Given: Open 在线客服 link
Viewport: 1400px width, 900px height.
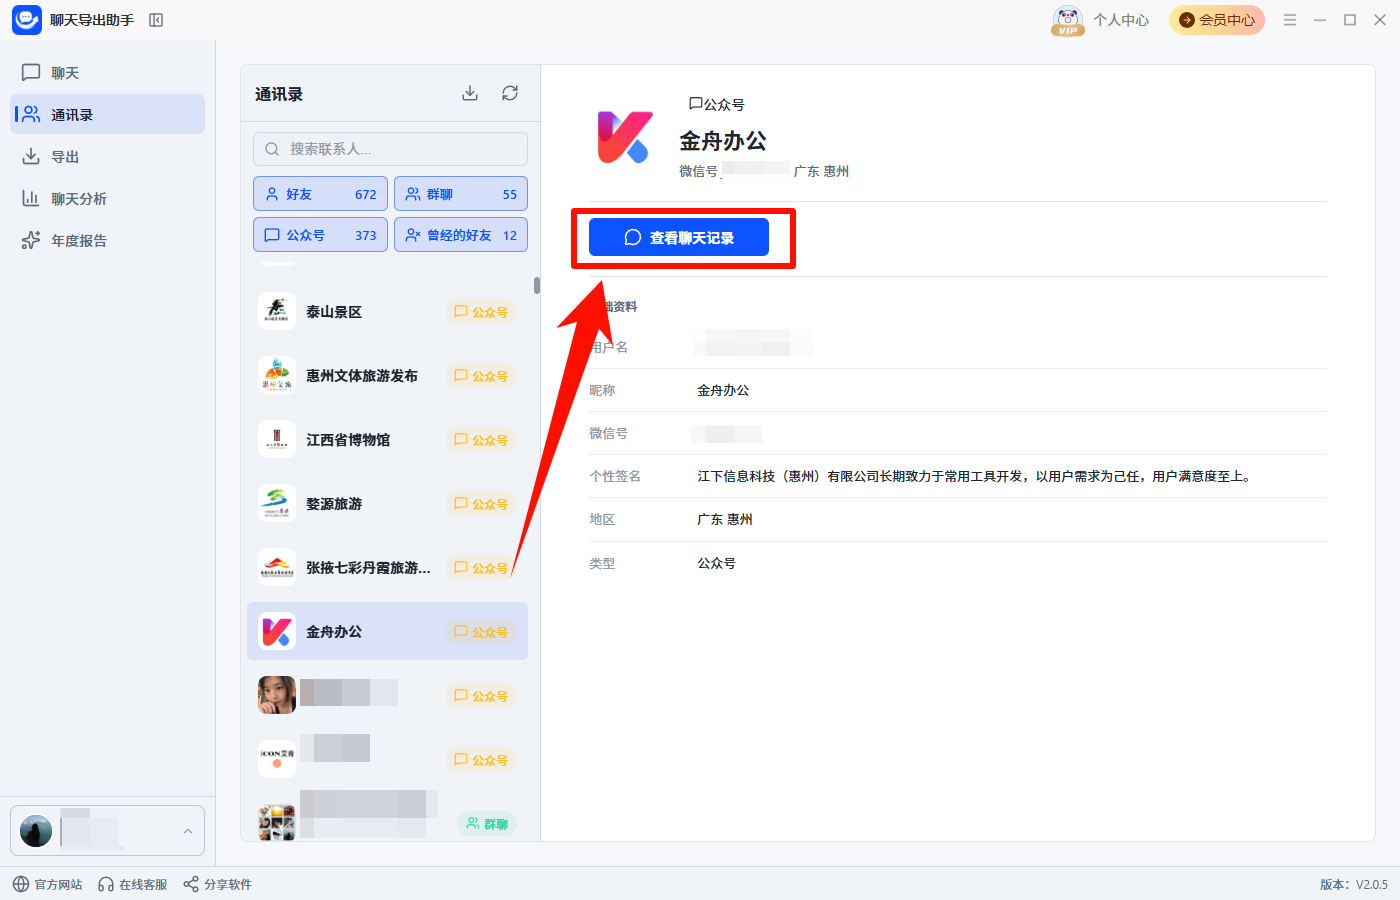Looking at the screenshot, I should pos(133,884).
